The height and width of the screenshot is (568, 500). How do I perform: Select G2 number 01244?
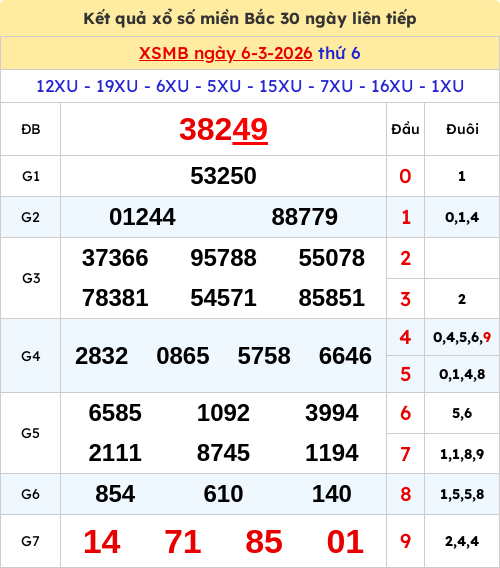142,217
